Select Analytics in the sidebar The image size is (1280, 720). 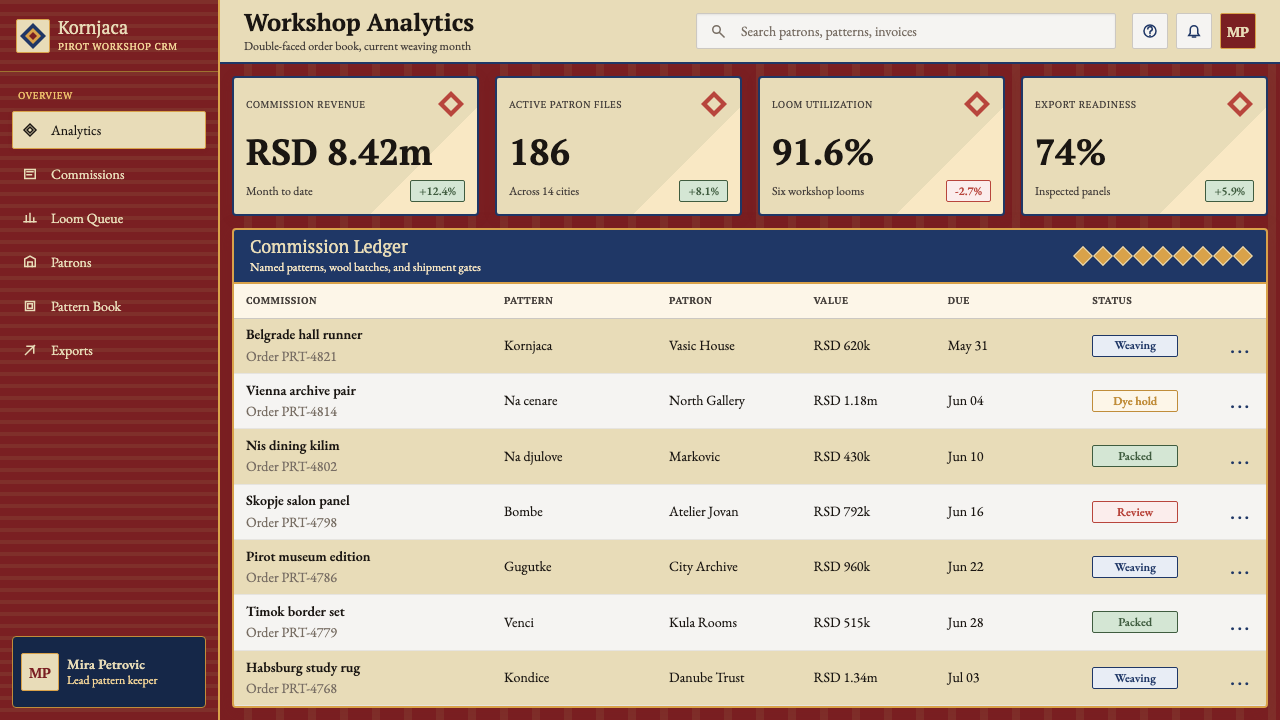(x=109, y=130)
